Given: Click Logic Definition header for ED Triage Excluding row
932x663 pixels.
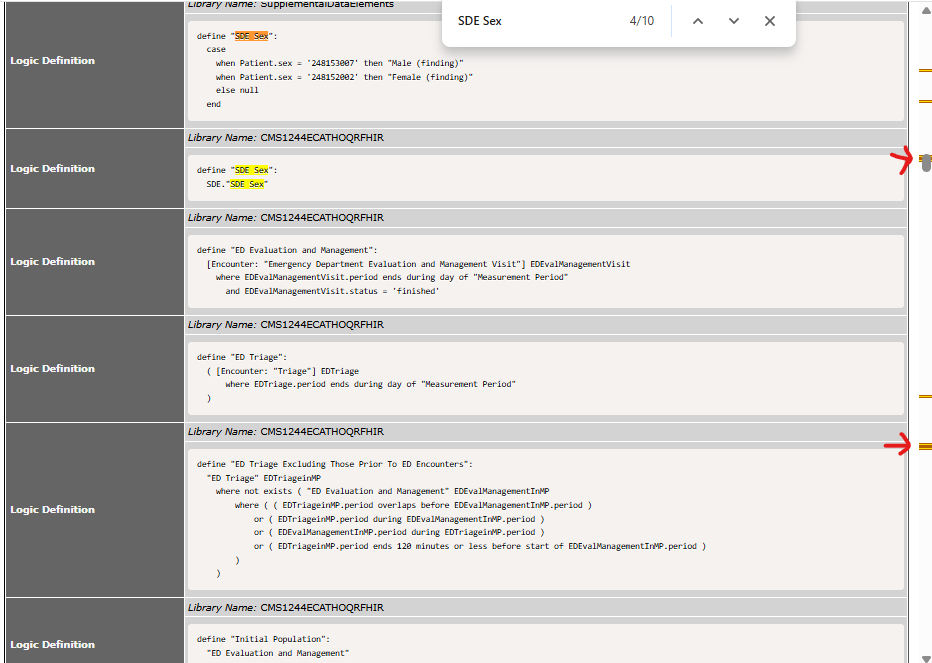Looking at the screenshot, I should [52, 510].
